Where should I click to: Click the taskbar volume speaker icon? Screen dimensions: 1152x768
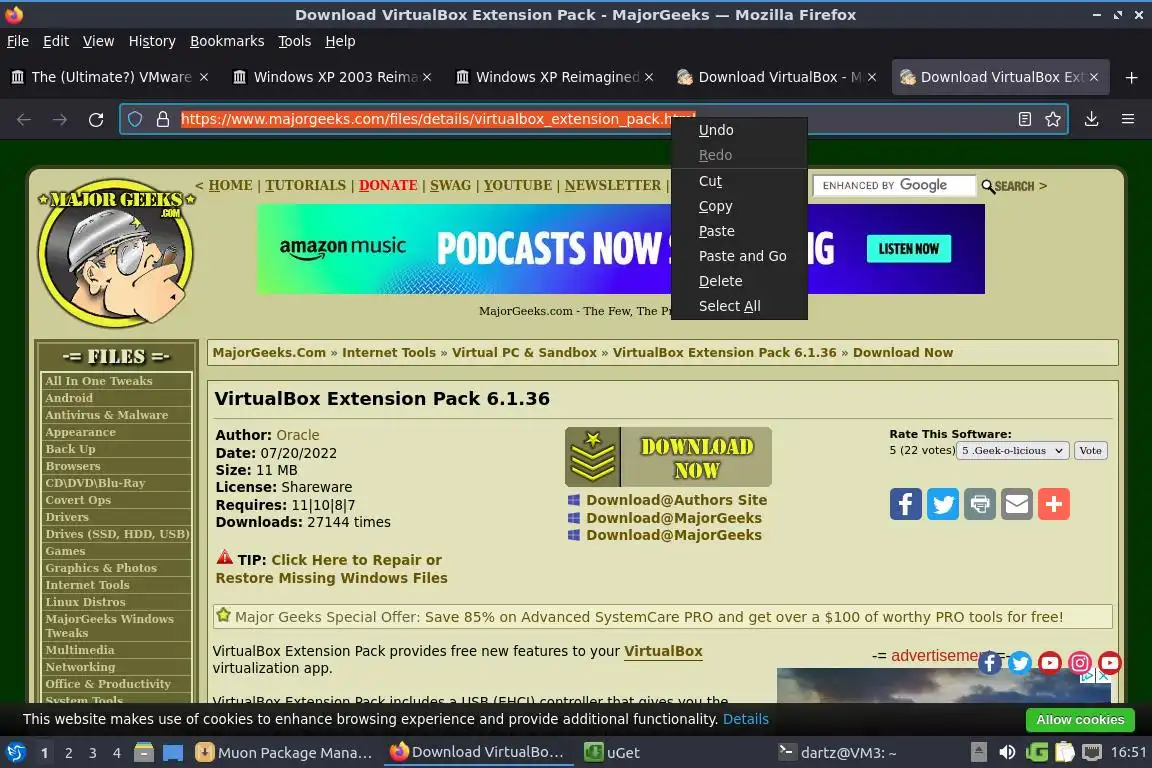pos(1007,752)
